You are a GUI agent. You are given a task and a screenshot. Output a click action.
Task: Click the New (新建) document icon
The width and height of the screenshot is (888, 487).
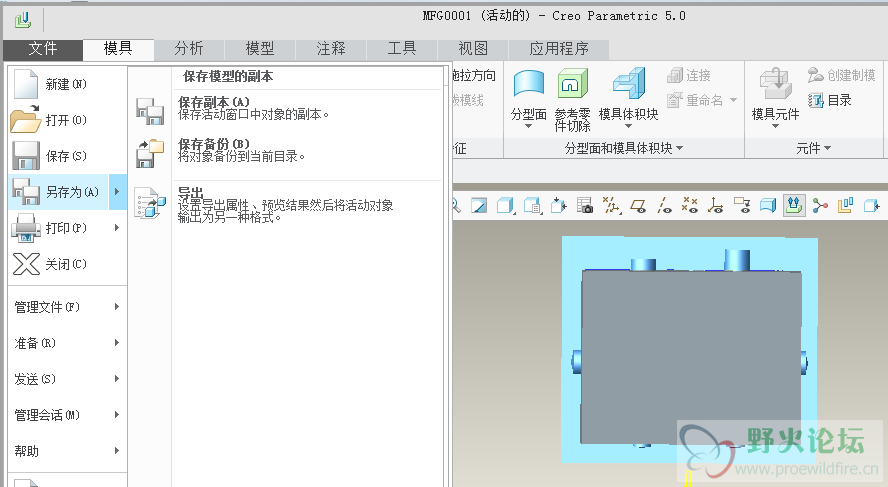click(x=25, y=84)
